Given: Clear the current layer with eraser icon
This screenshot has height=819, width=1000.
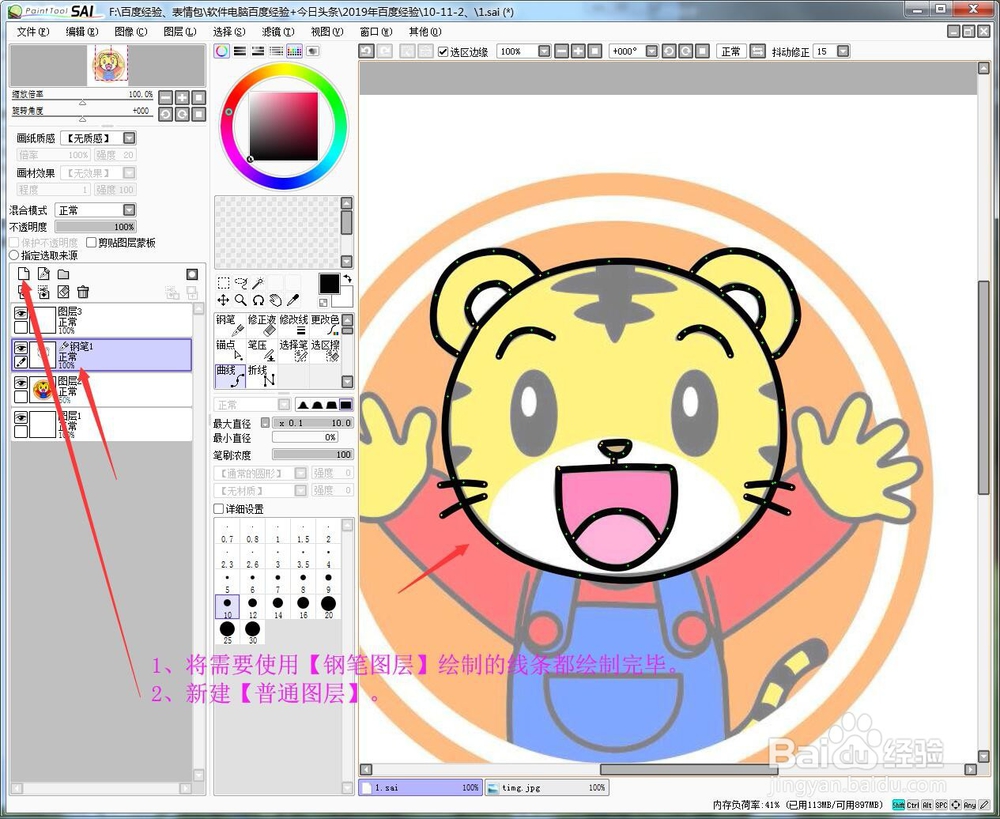Looking at the screenshot, I should pyautogui.click(x=63, y=292).
